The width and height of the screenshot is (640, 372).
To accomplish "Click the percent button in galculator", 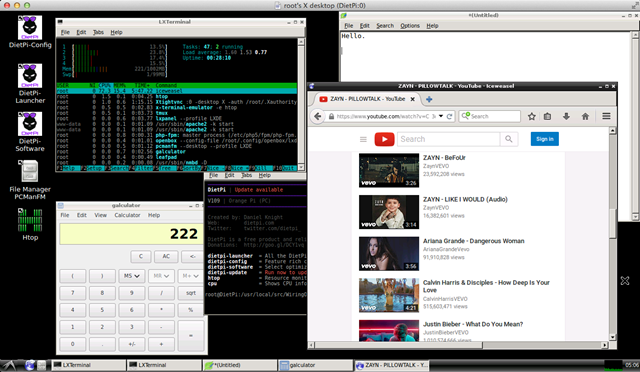I will 191,310.
